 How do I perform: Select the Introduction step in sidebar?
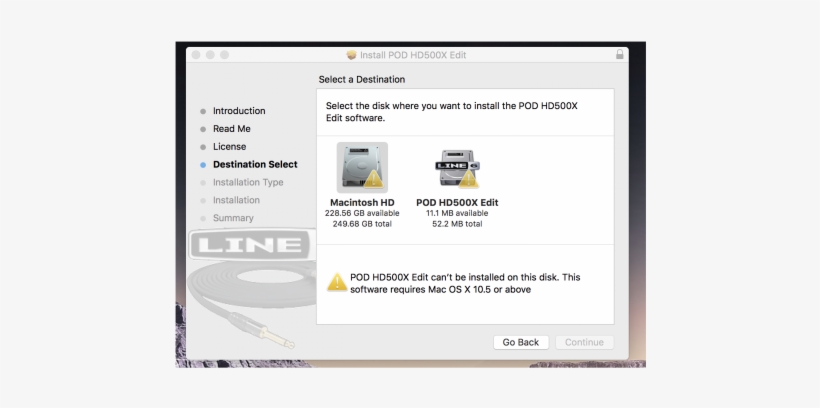click(x=239, y=111)
